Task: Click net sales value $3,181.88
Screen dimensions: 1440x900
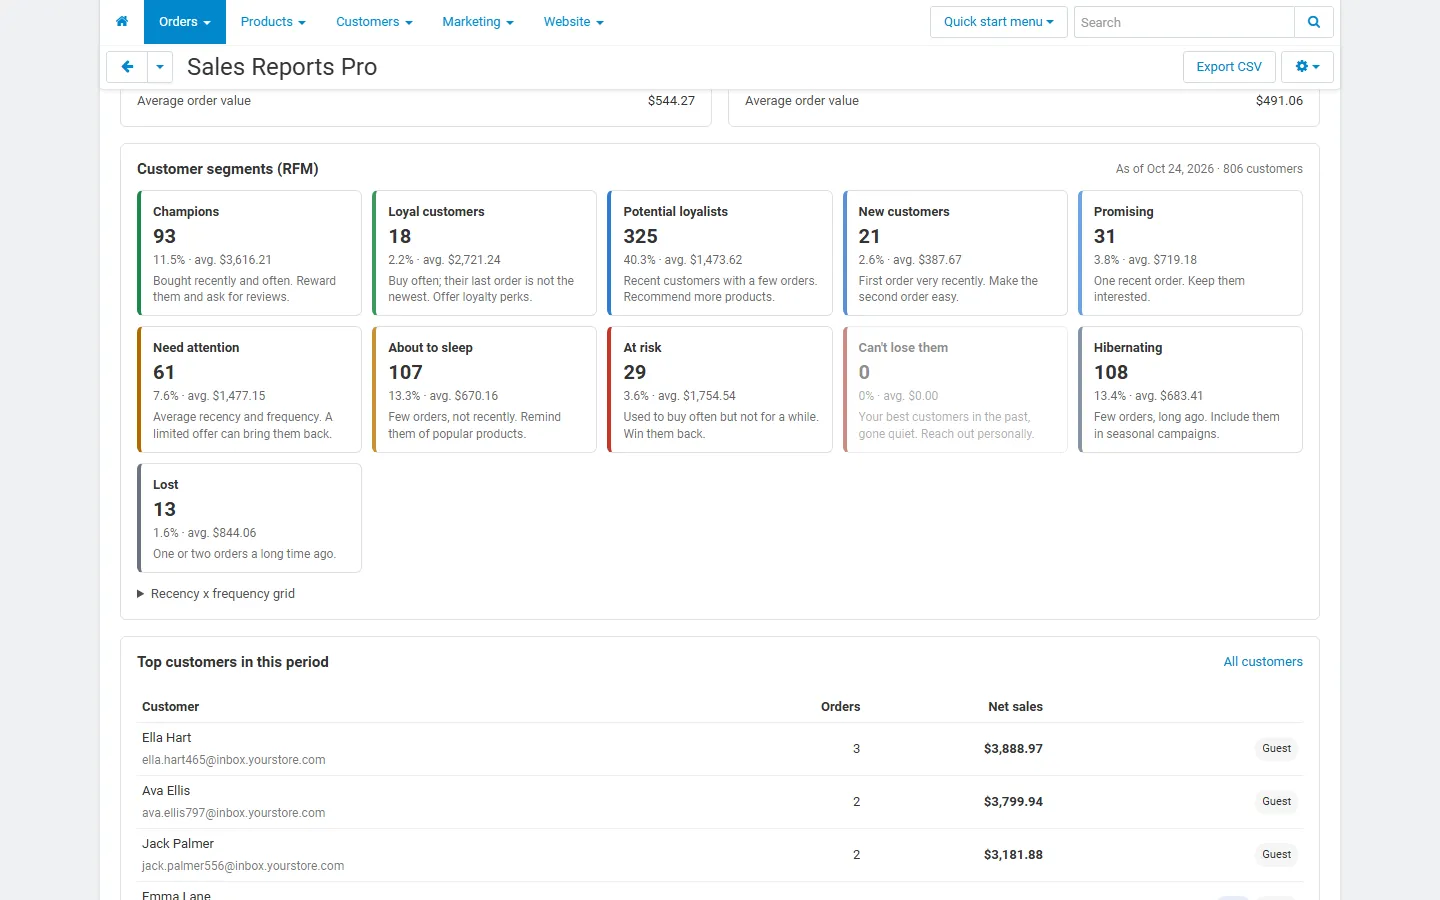Action: tap(1013, 855)
